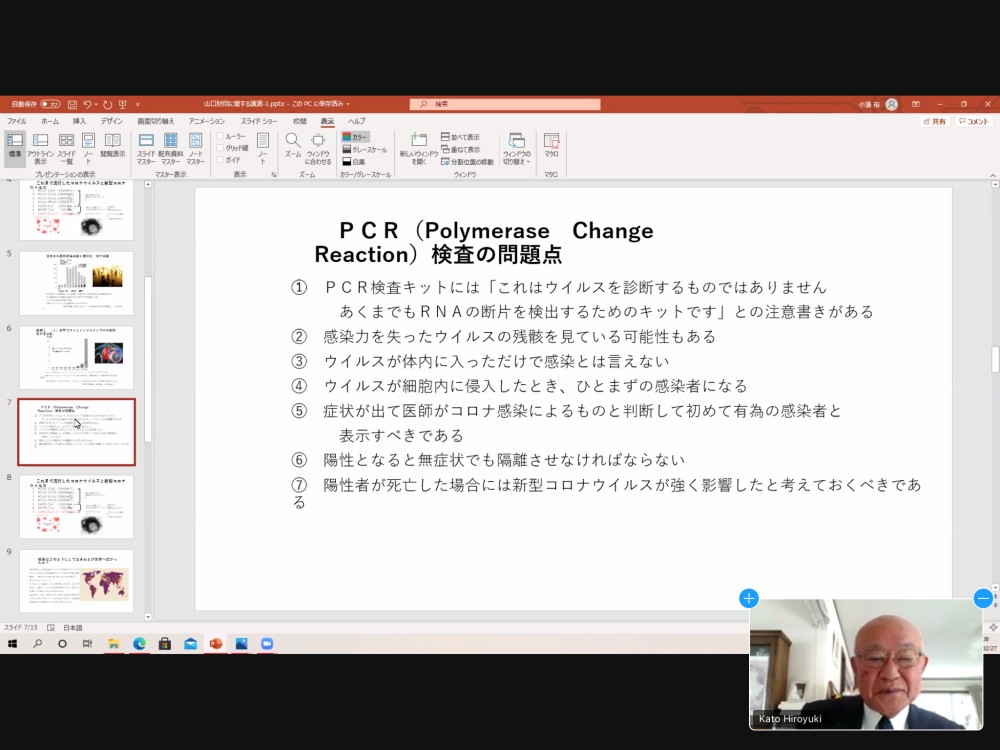Switch to the ヘルプ tab
1000x750 pixels.
357,121
